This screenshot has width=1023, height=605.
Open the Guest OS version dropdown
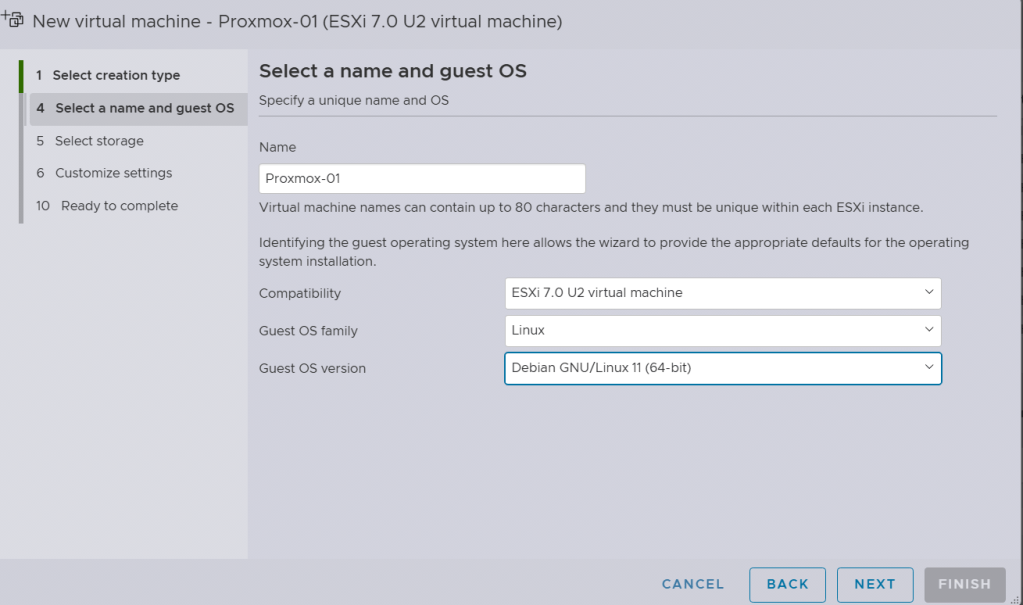point(722,368)
